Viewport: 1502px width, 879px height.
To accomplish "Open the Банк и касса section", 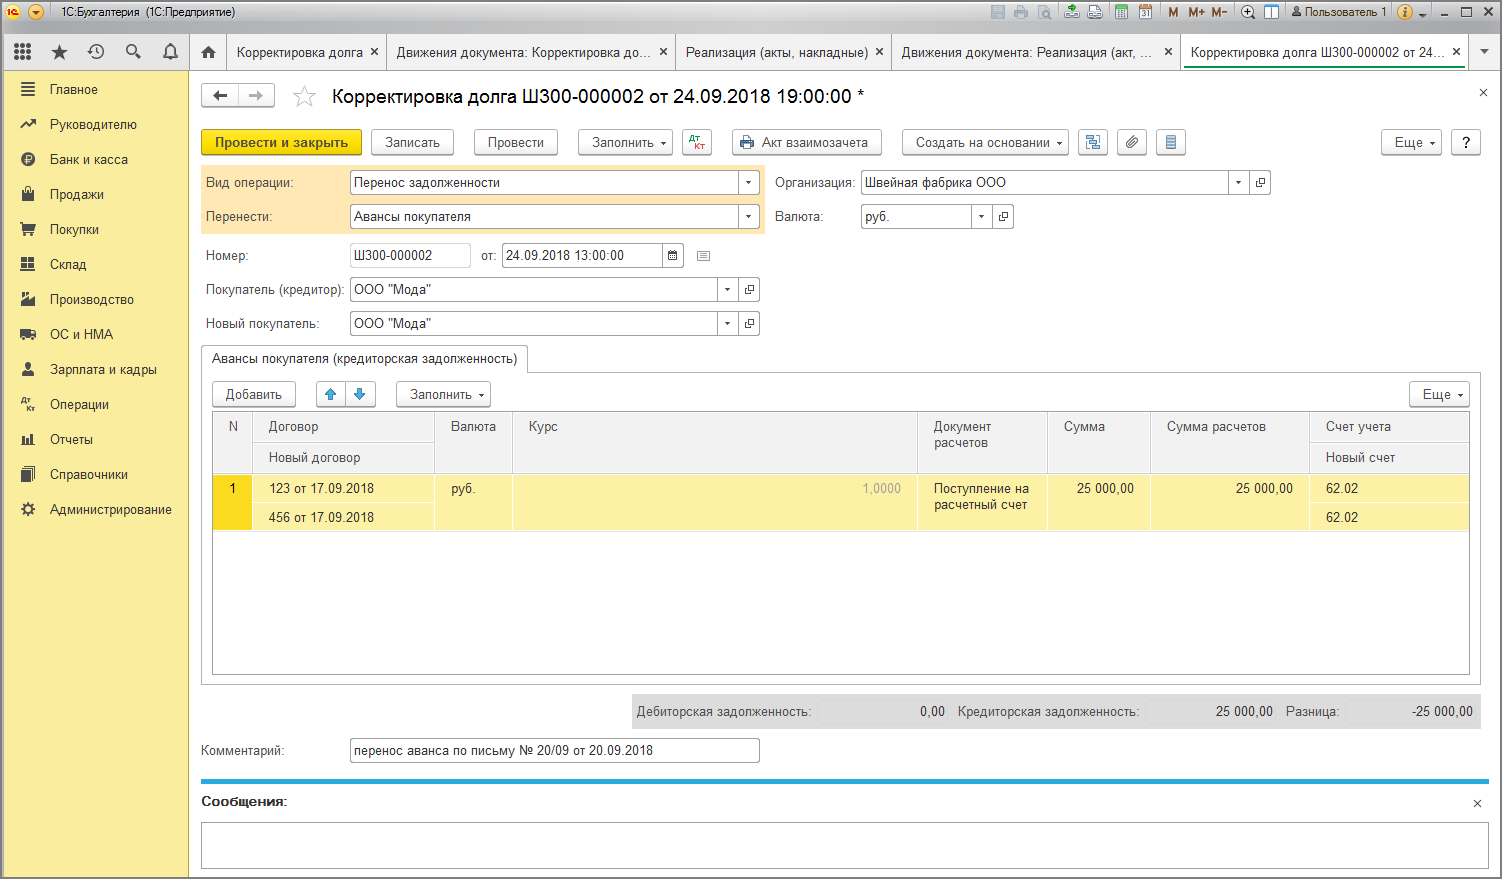I will tap(89, 159).
